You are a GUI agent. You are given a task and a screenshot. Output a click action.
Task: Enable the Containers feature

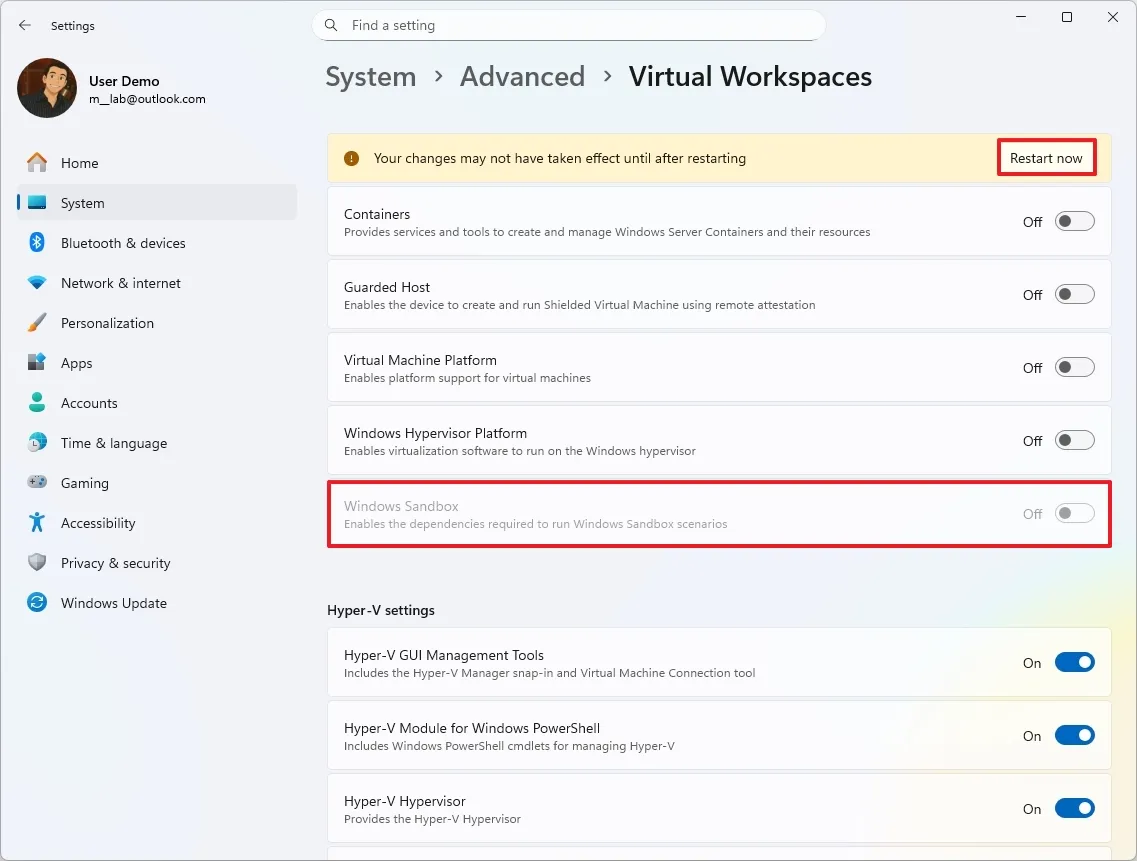(1074, 221)
